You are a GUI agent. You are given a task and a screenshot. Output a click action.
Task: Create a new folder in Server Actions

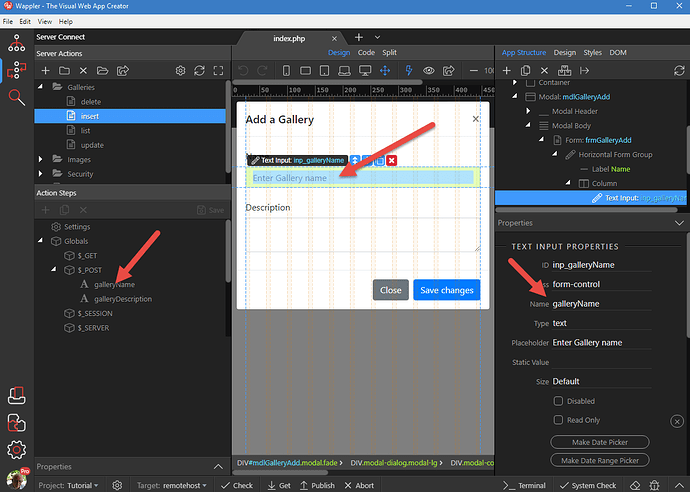click(x=64, y=70)
